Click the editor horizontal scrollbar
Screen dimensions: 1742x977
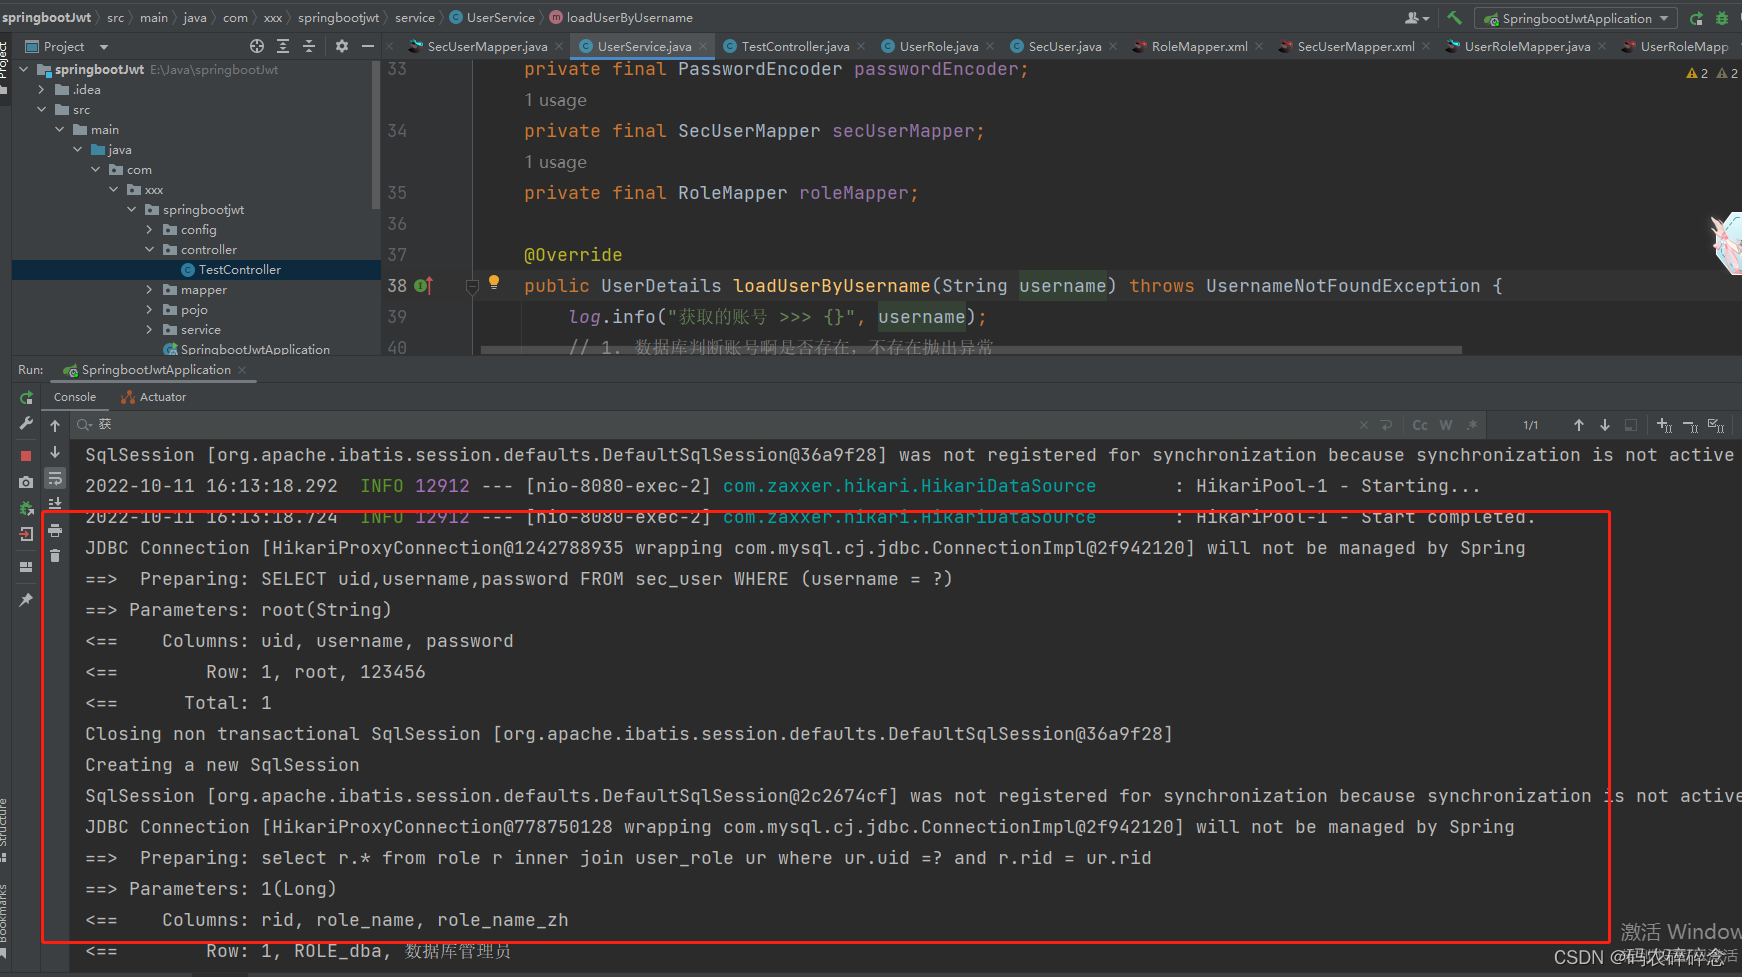[970, 350]
